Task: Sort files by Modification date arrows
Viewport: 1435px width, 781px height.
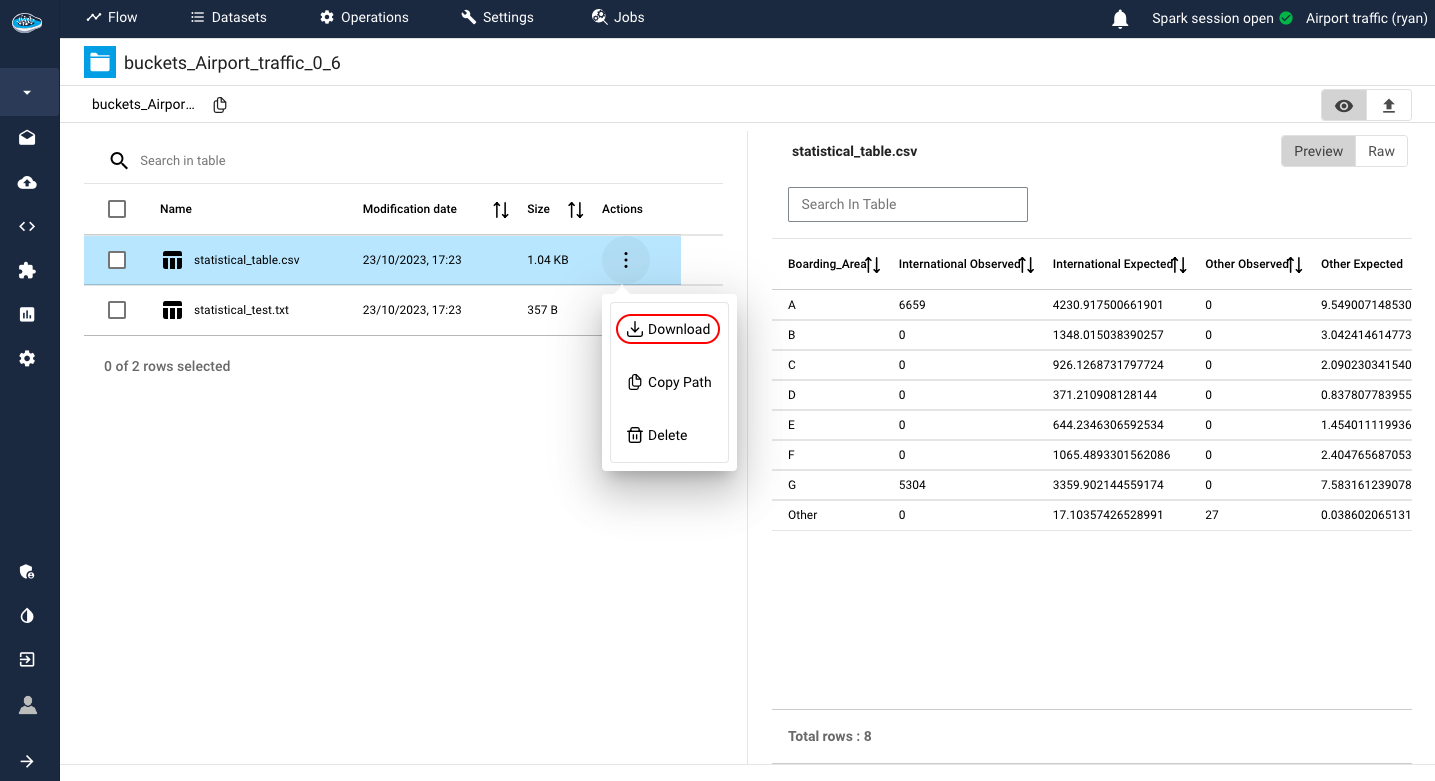Action: coord(501,210)
